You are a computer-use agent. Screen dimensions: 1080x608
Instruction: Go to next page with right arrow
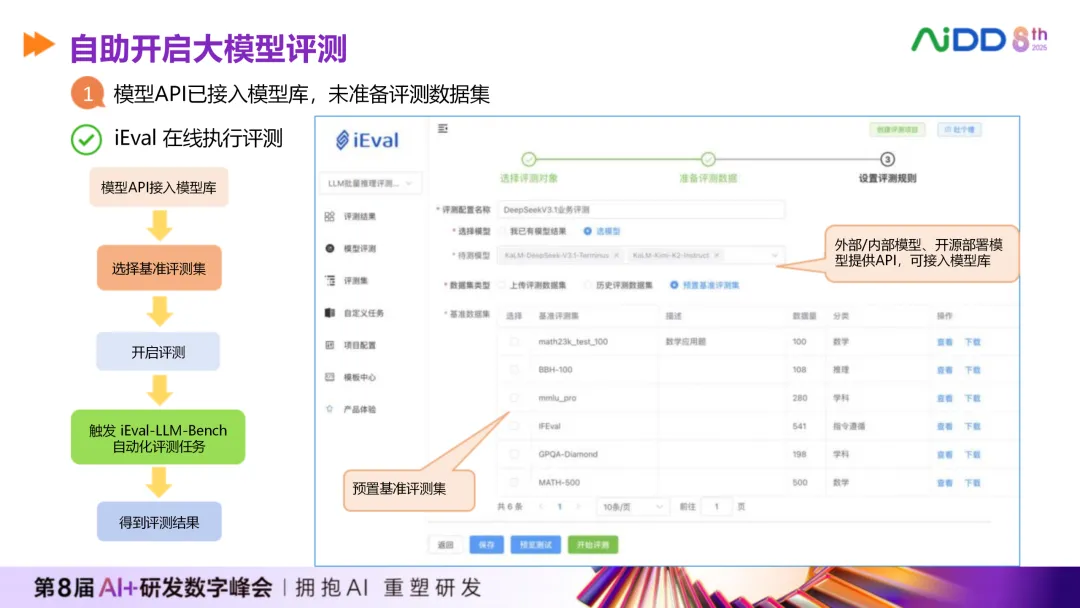coord(578,507)
